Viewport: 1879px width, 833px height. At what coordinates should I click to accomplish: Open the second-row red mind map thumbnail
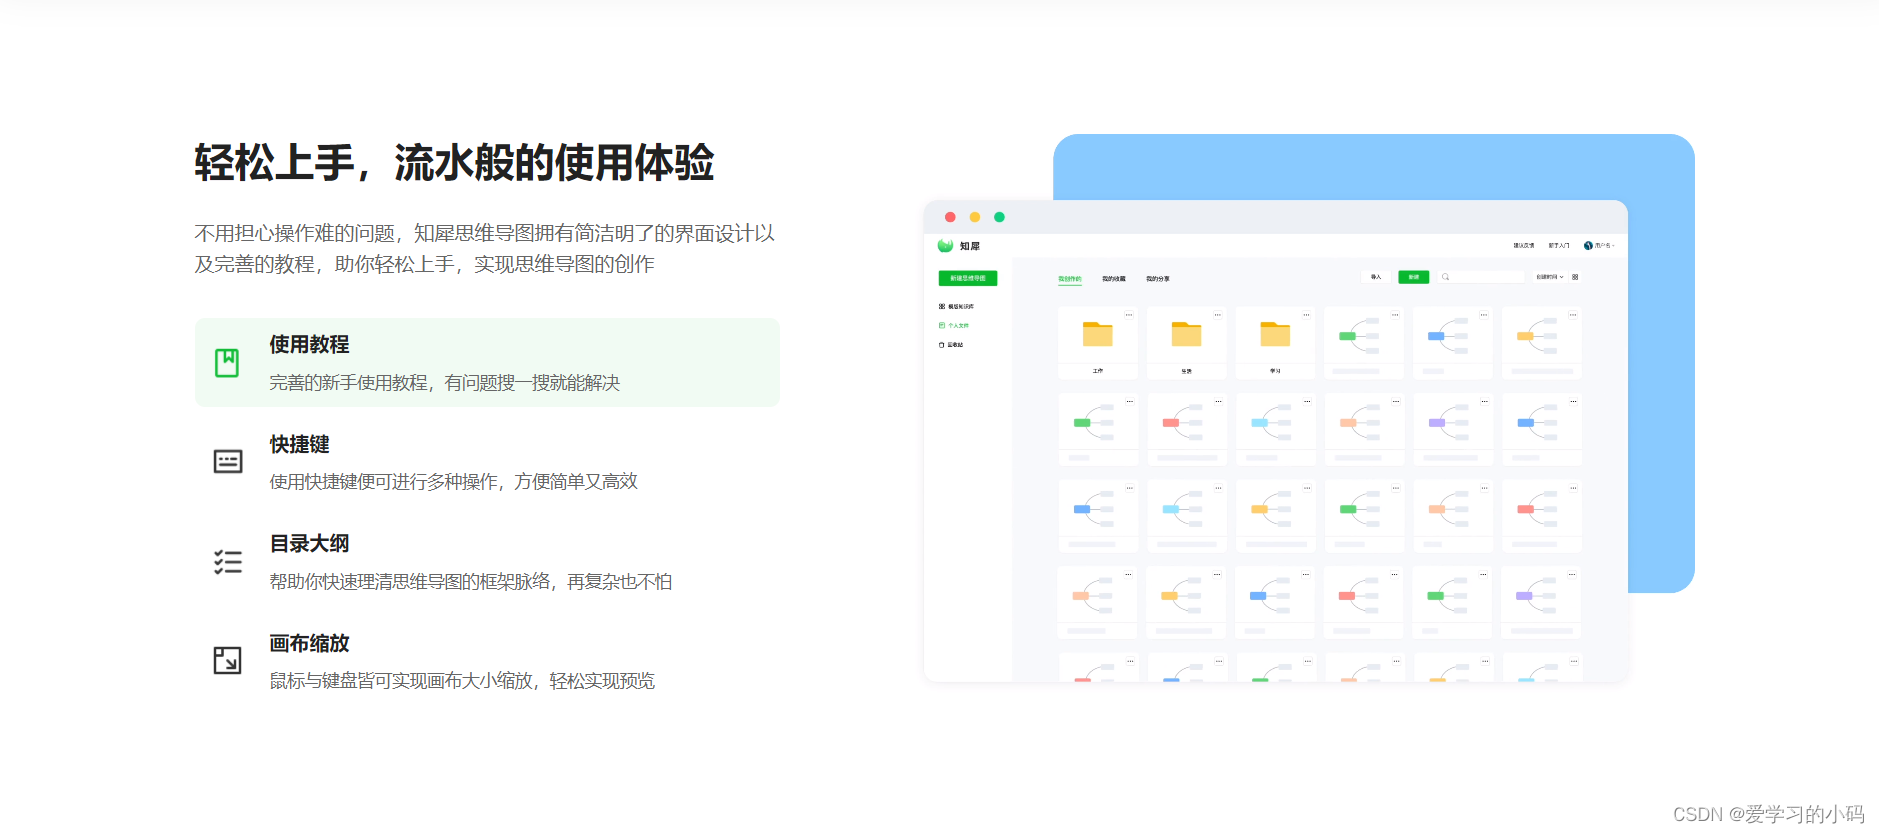click(x=1186, y=429)
